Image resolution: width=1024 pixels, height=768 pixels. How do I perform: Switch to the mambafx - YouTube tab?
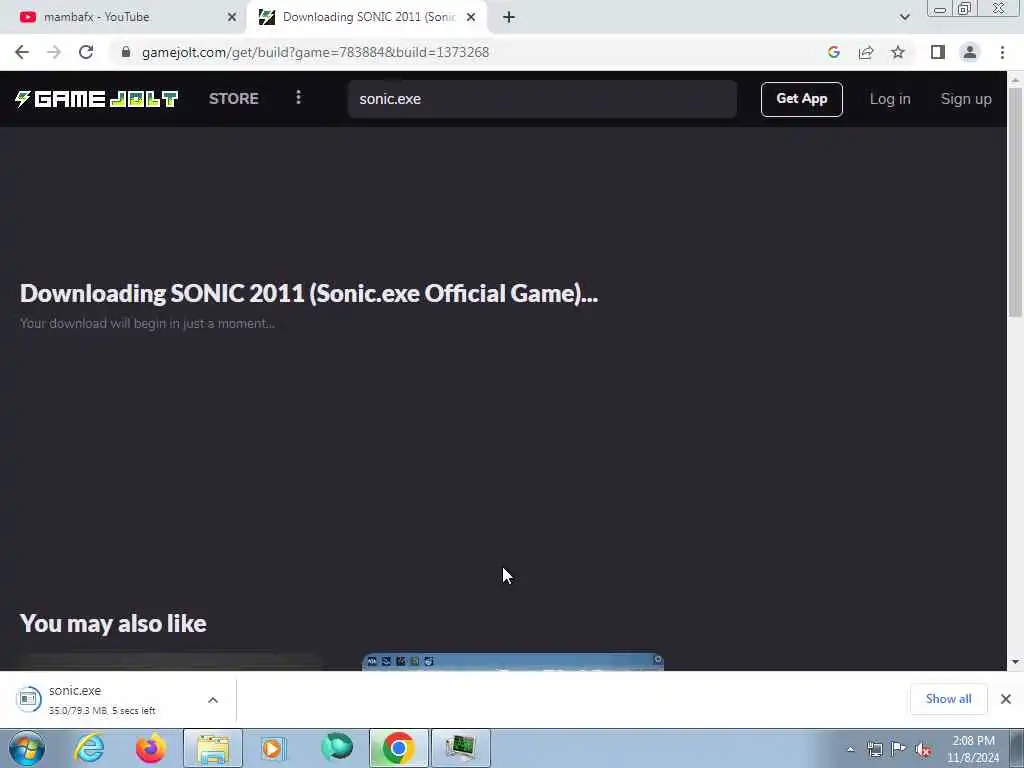pos(124,17)
